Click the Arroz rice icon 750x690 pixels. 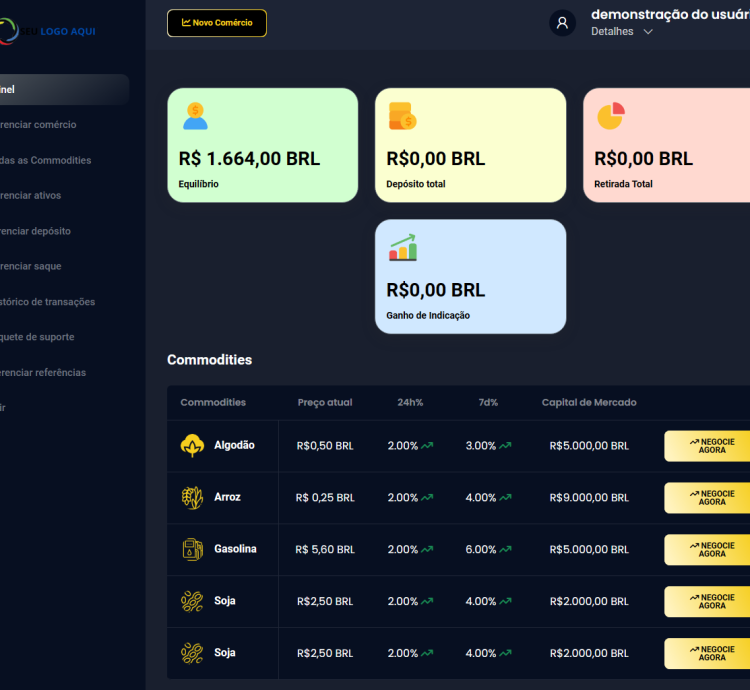pos(192,498)
